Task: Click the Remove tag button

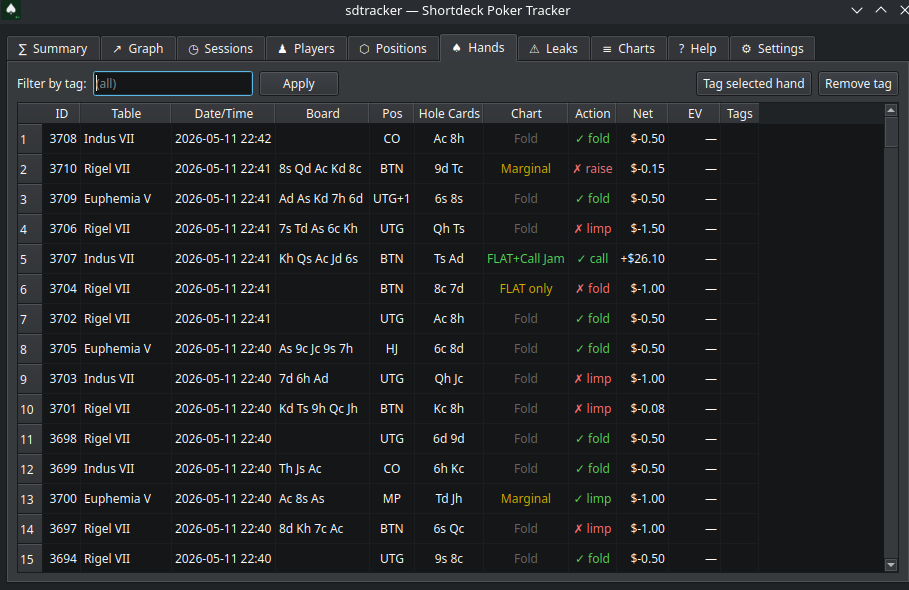Action: [x=858, y=83]
